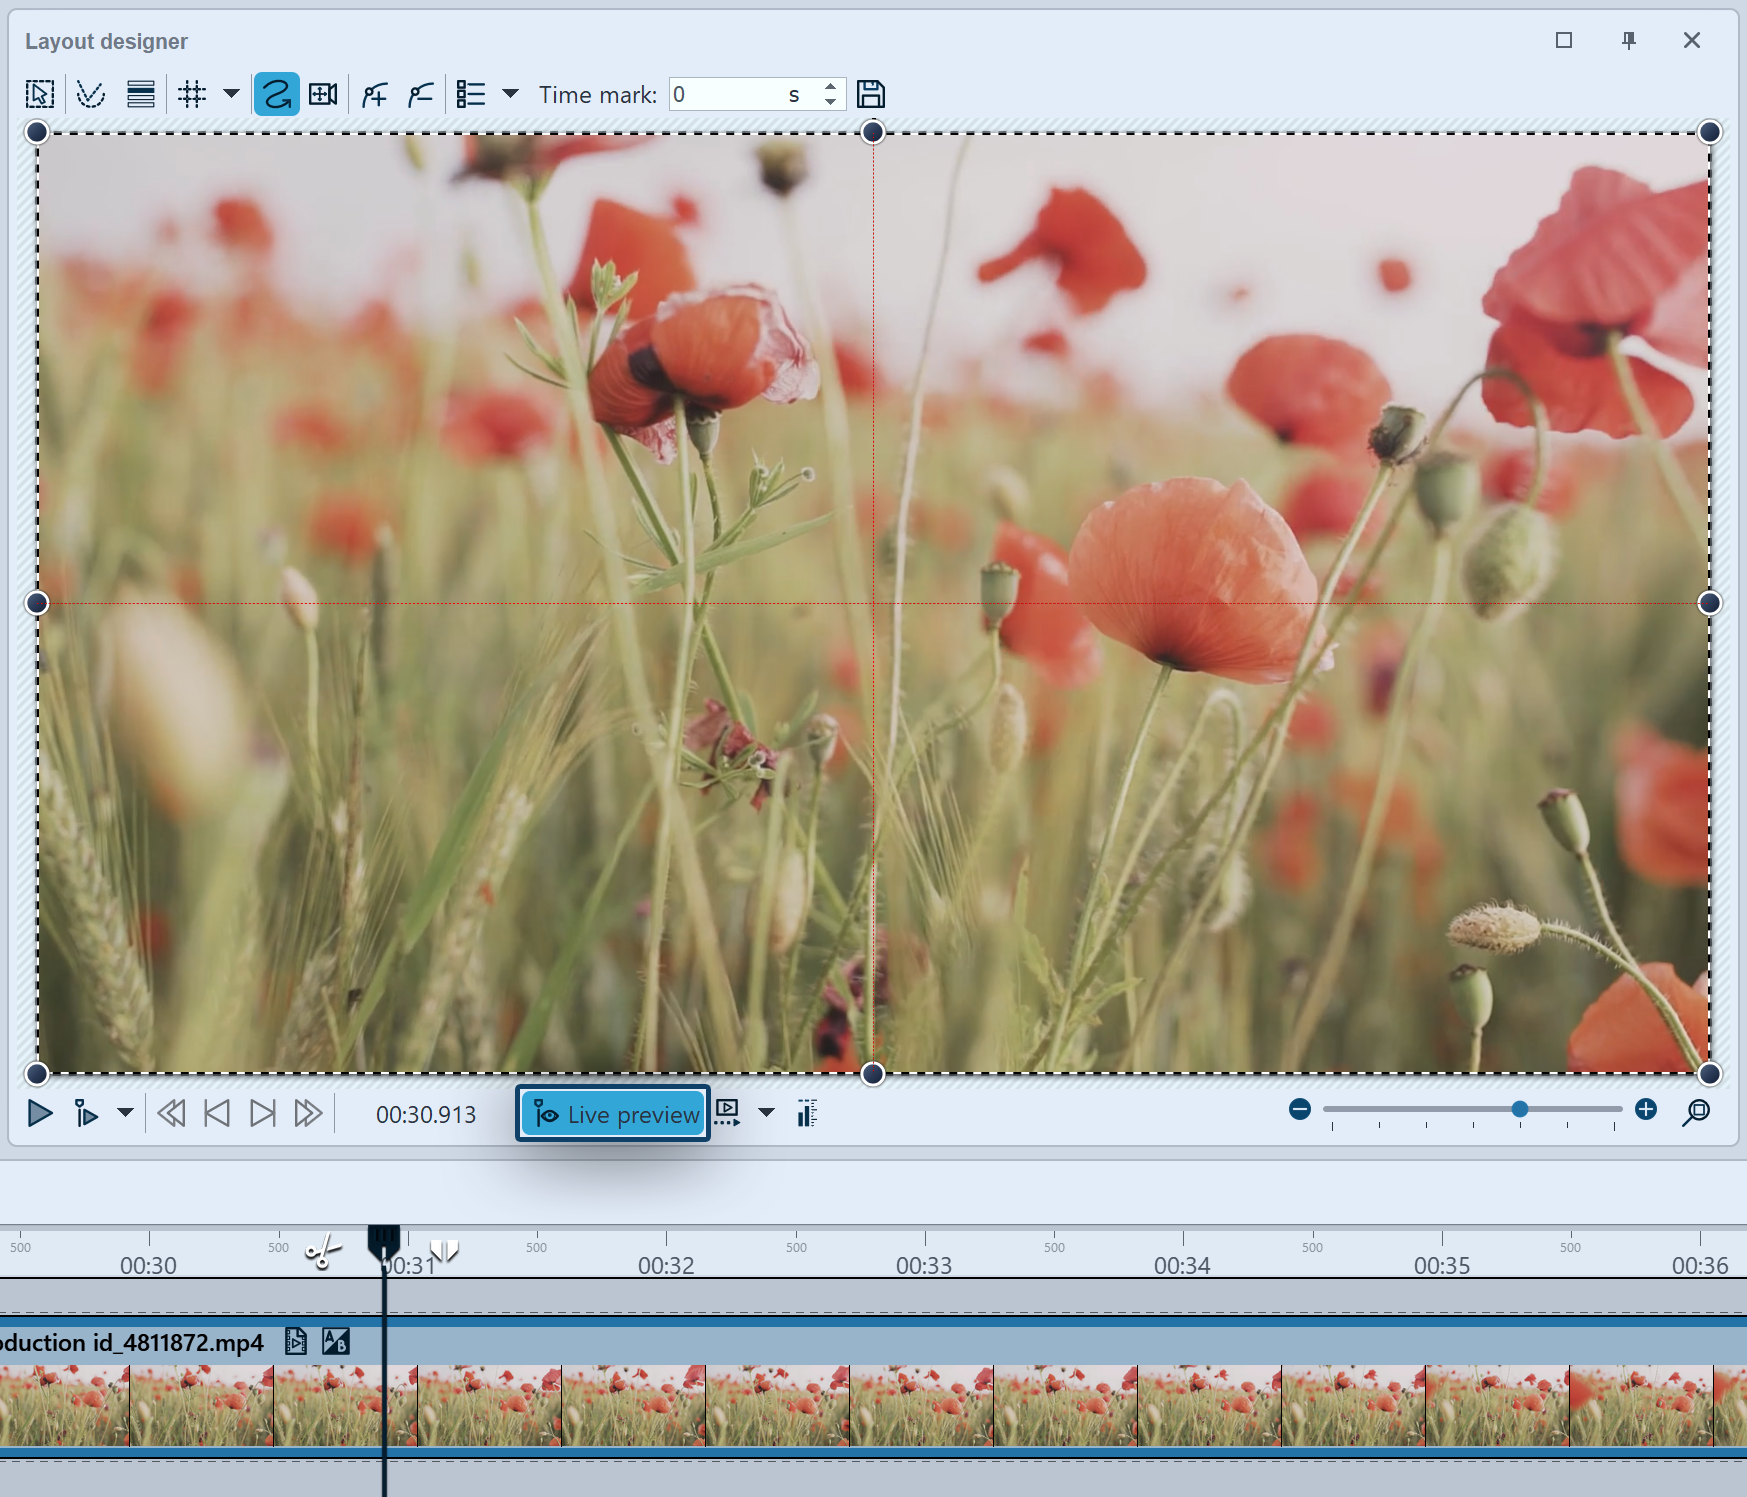The width and height of the screenshot is (1747, 1497).
Task: Select the object selection tool
Action: 38,94
